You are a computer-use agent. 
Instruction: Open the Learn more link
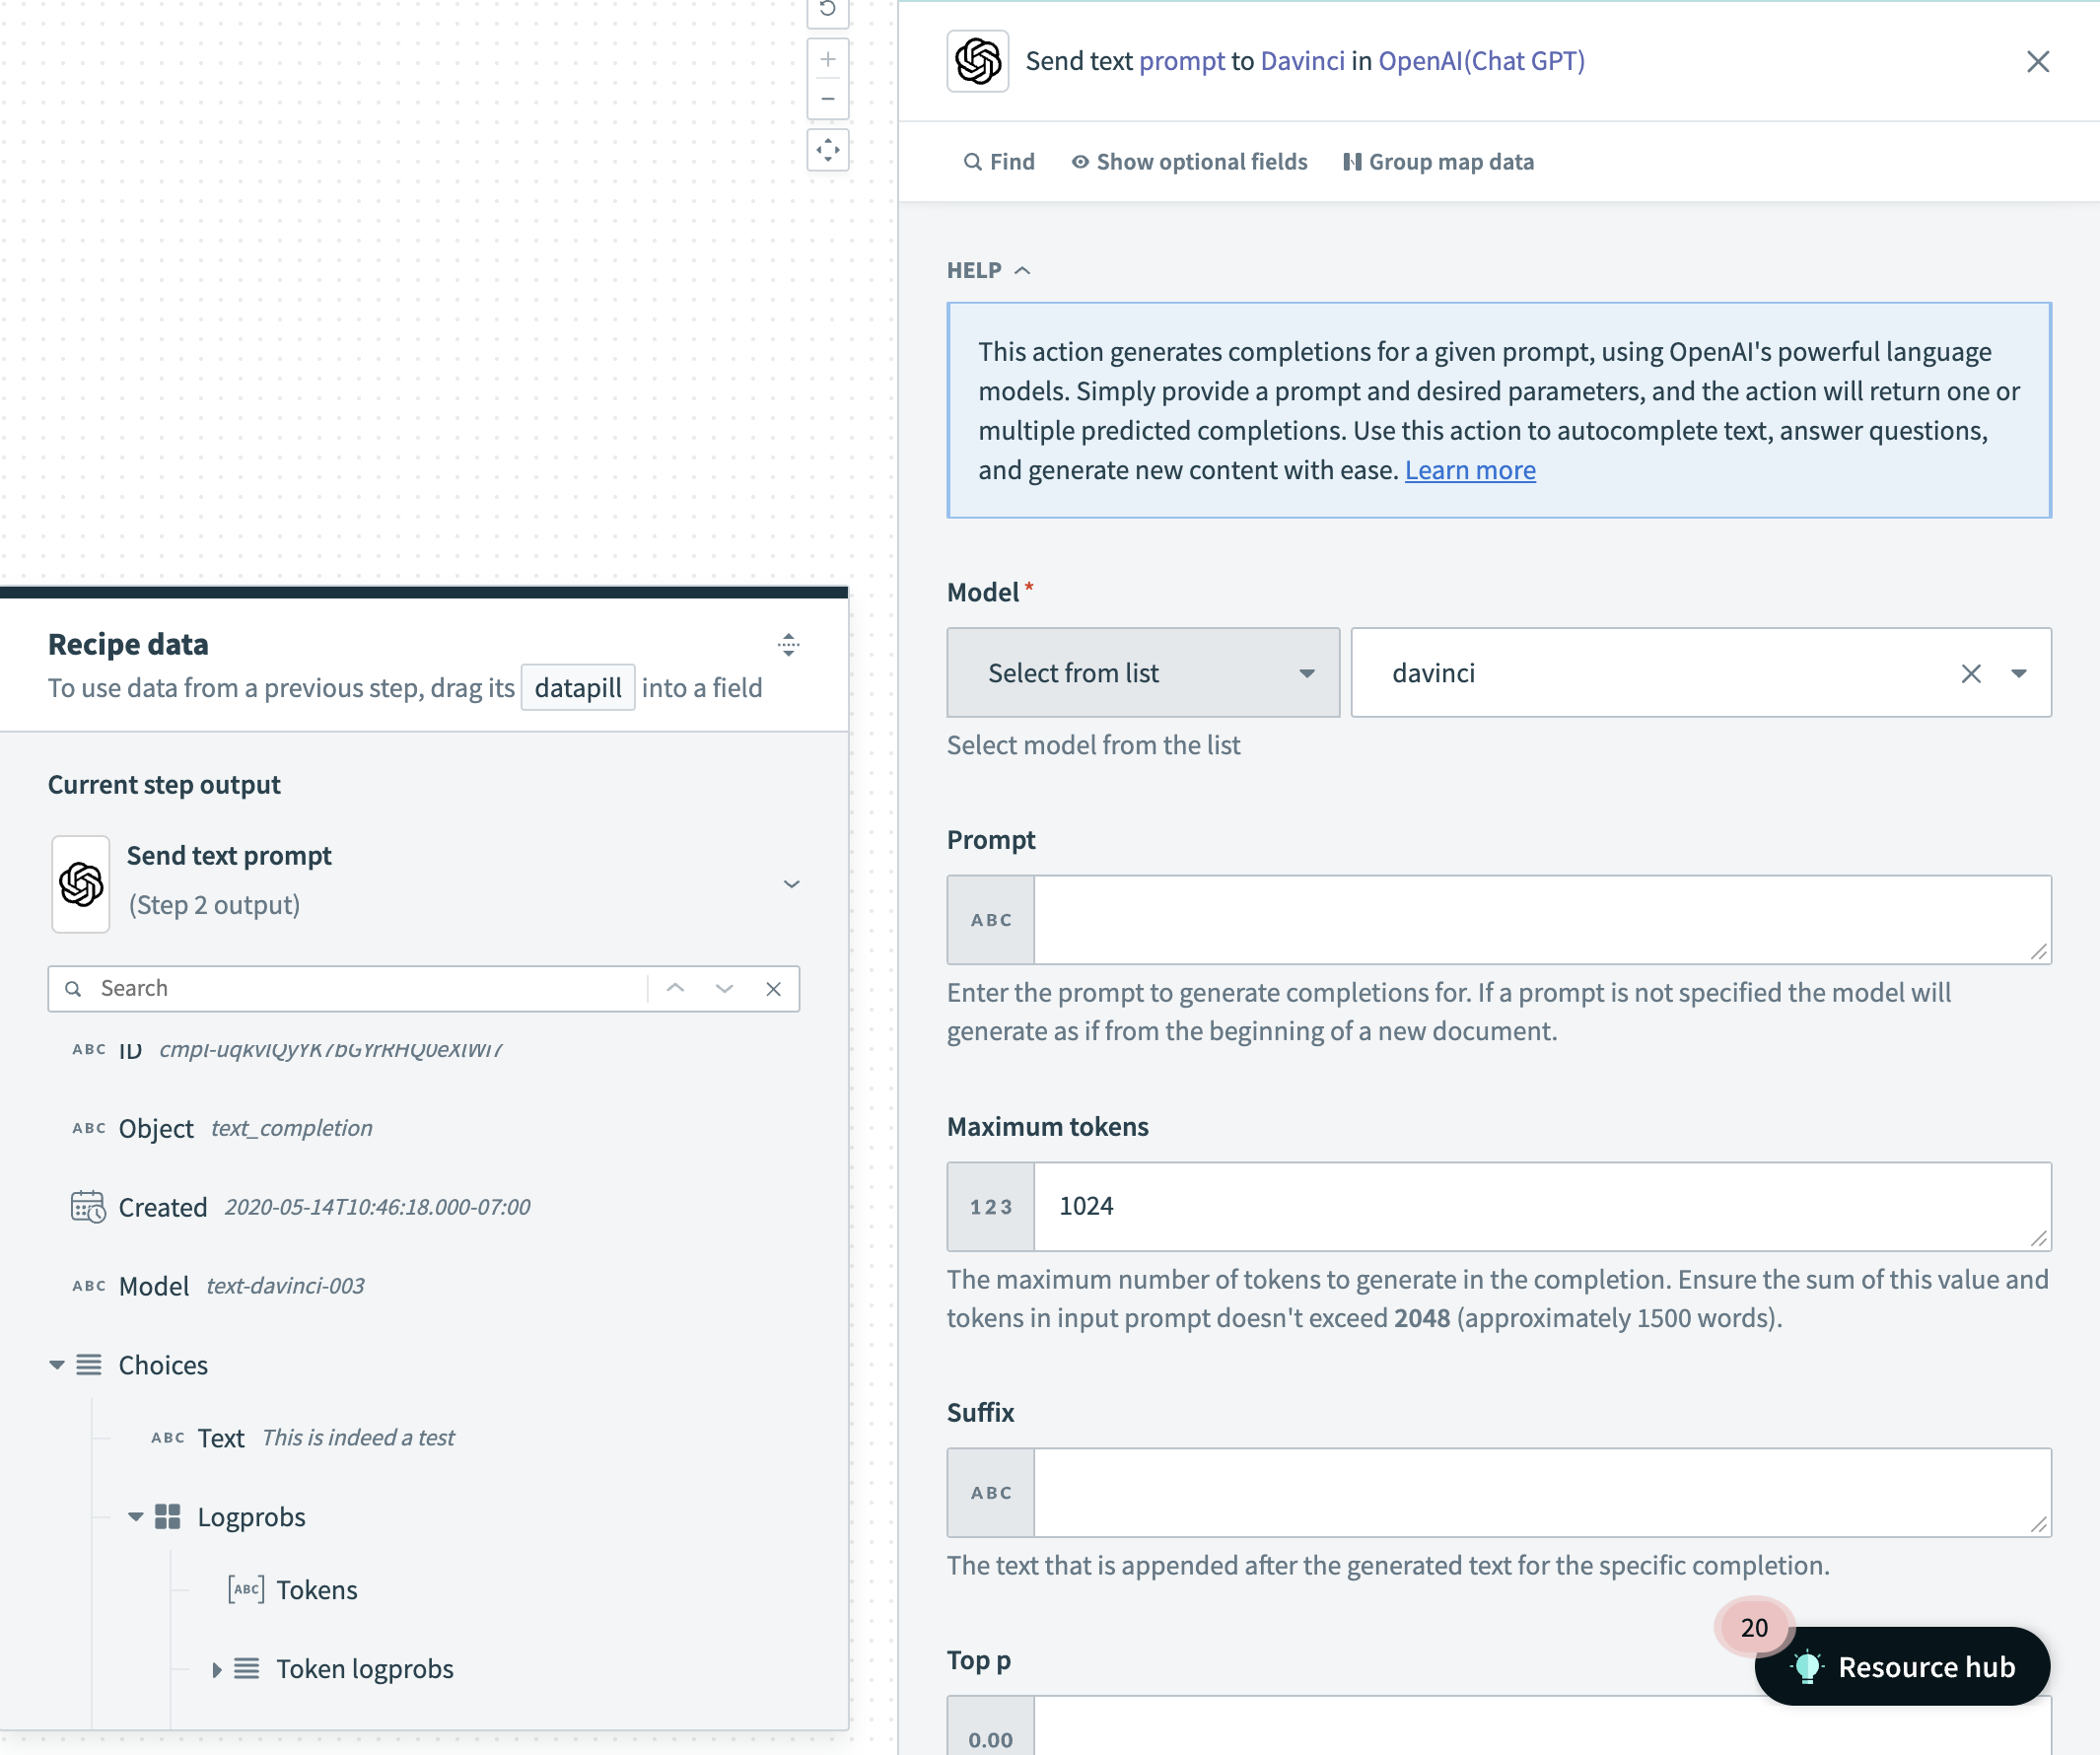pyautogui.click(x=1469, y=470)
